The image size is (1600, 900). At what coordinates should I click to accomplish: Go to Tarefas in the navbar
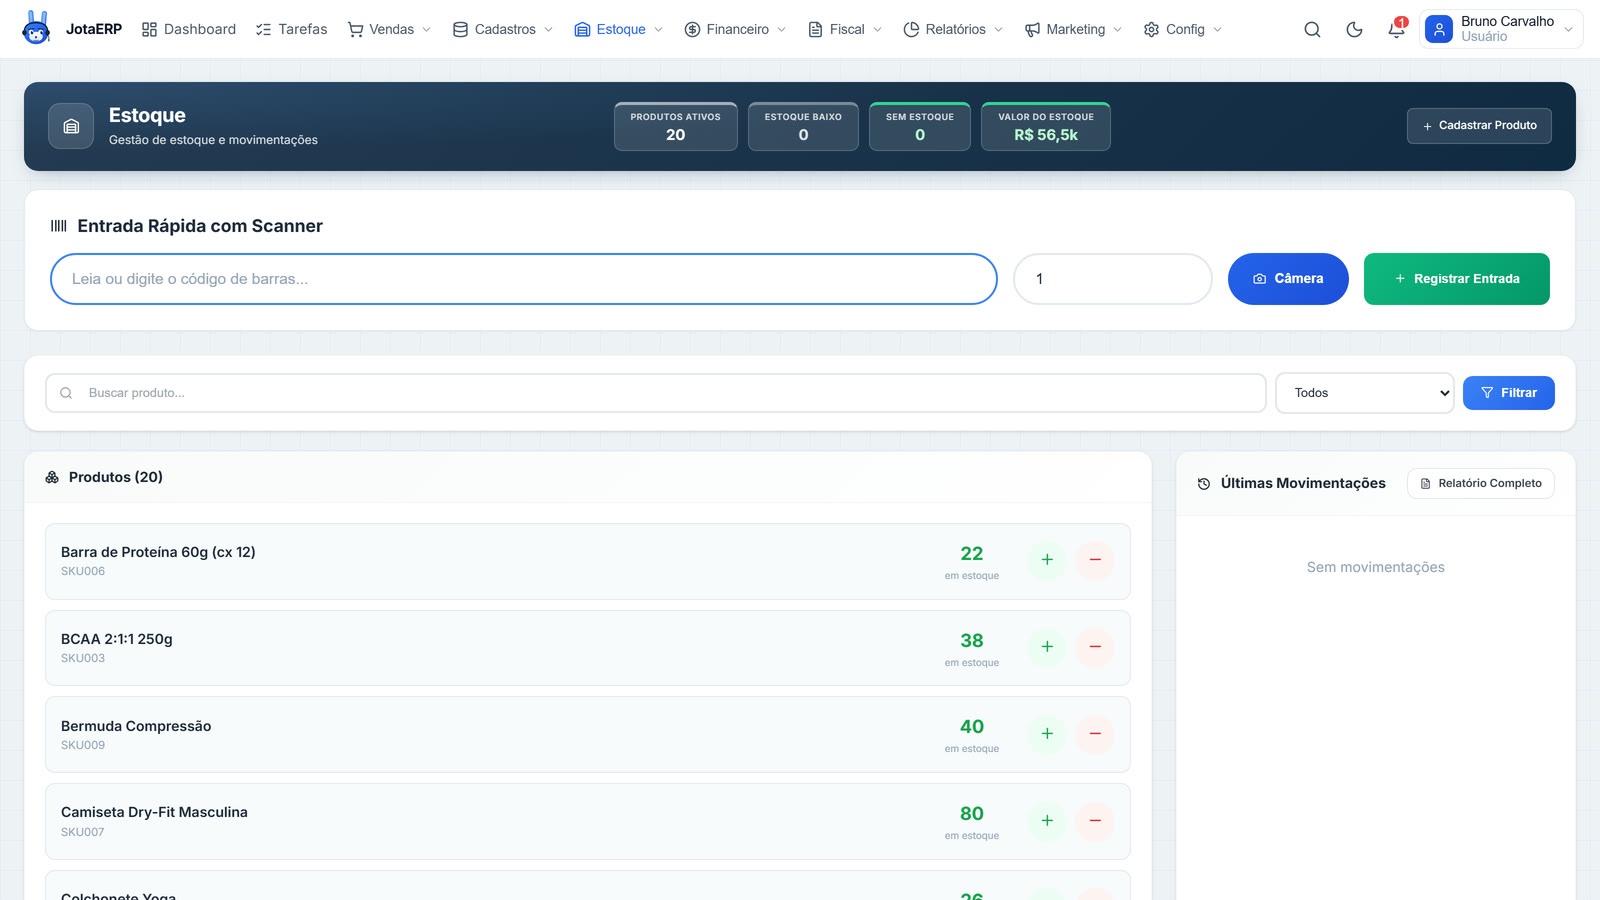pos(291,29)
